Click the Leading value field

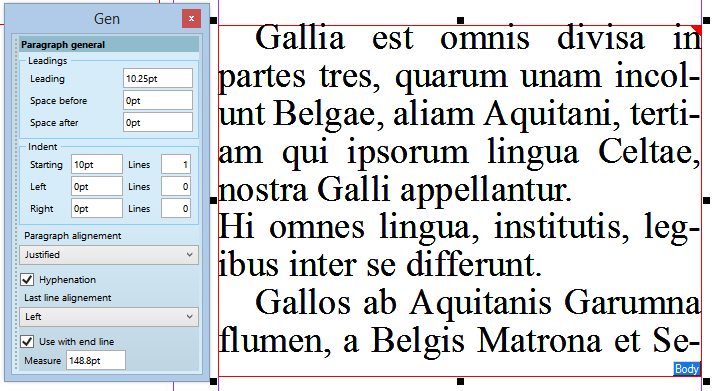tap(158, 78)
